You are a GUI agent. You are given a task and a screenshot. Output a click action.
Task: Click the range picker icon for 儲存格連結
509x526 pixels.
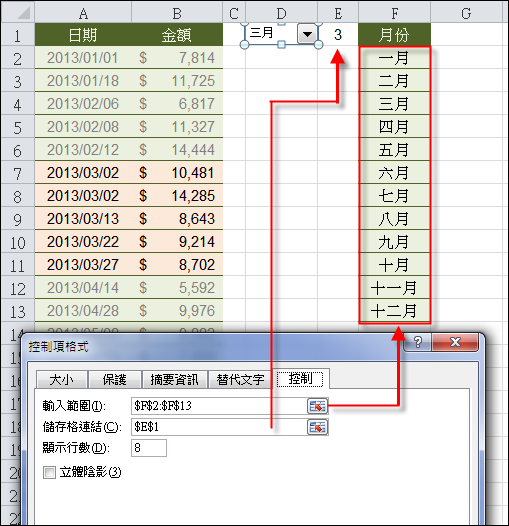pyautogui.click(x=317, y=427)
